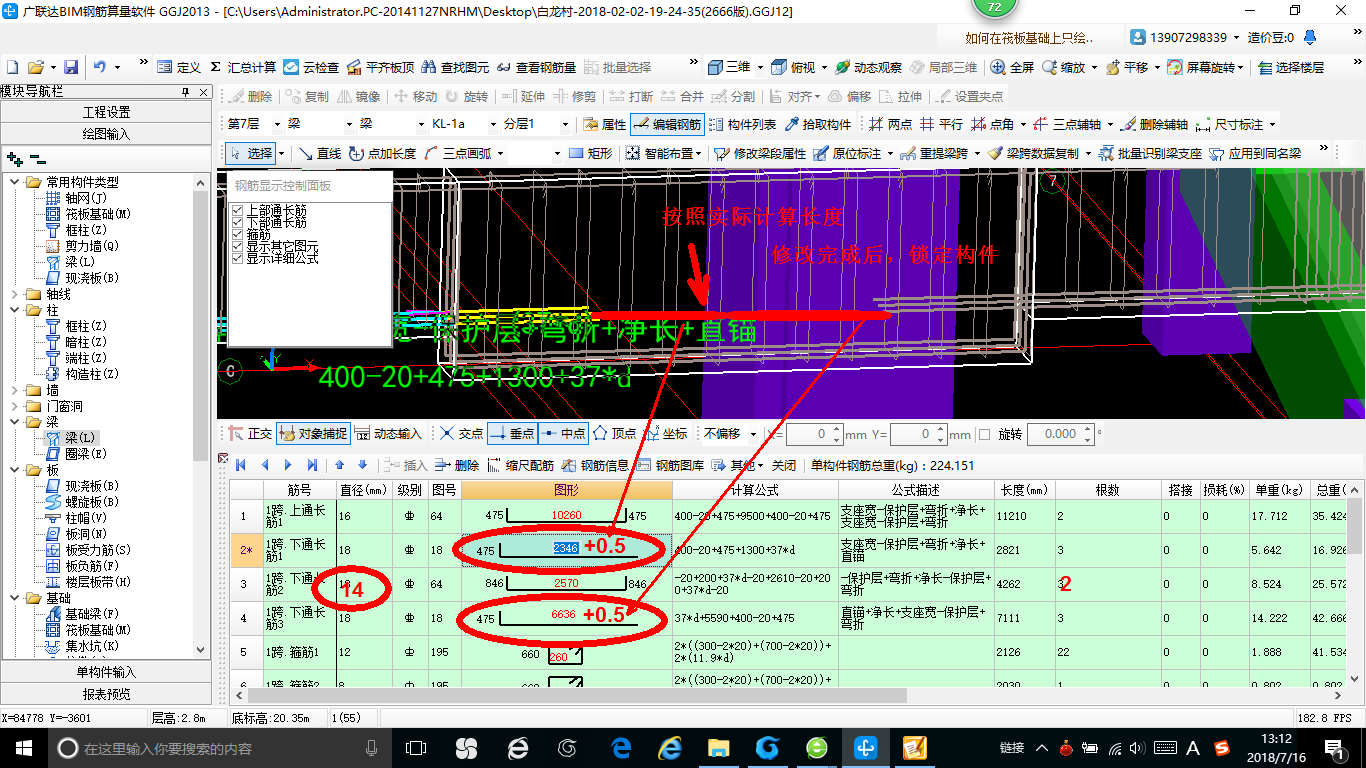
Task: Click 拾取构件 pick component tool
Action: 819,124
